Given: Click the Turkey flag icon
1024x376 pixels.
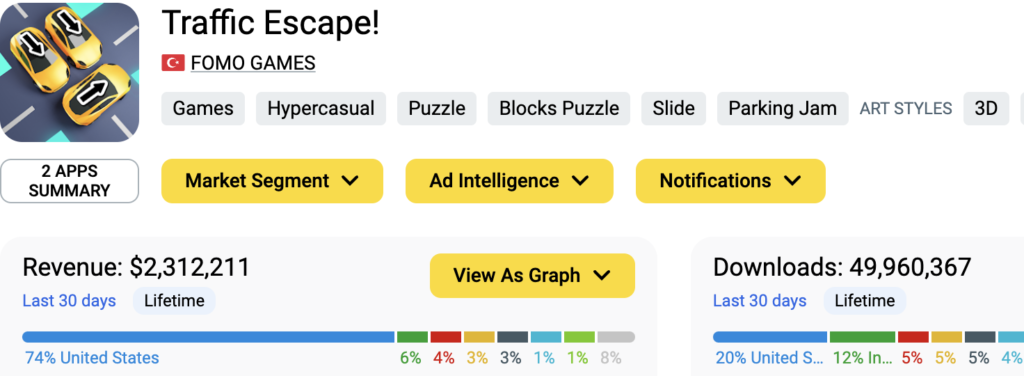Looking at the screenshot, I should click(x=173, y=63).
